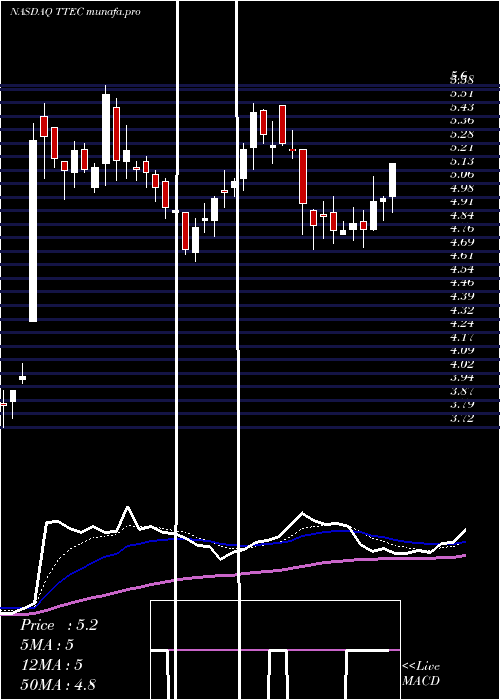Click the 4.09 price axis label
This screenshot has height=700, width=500.
(x=462, y=350)
